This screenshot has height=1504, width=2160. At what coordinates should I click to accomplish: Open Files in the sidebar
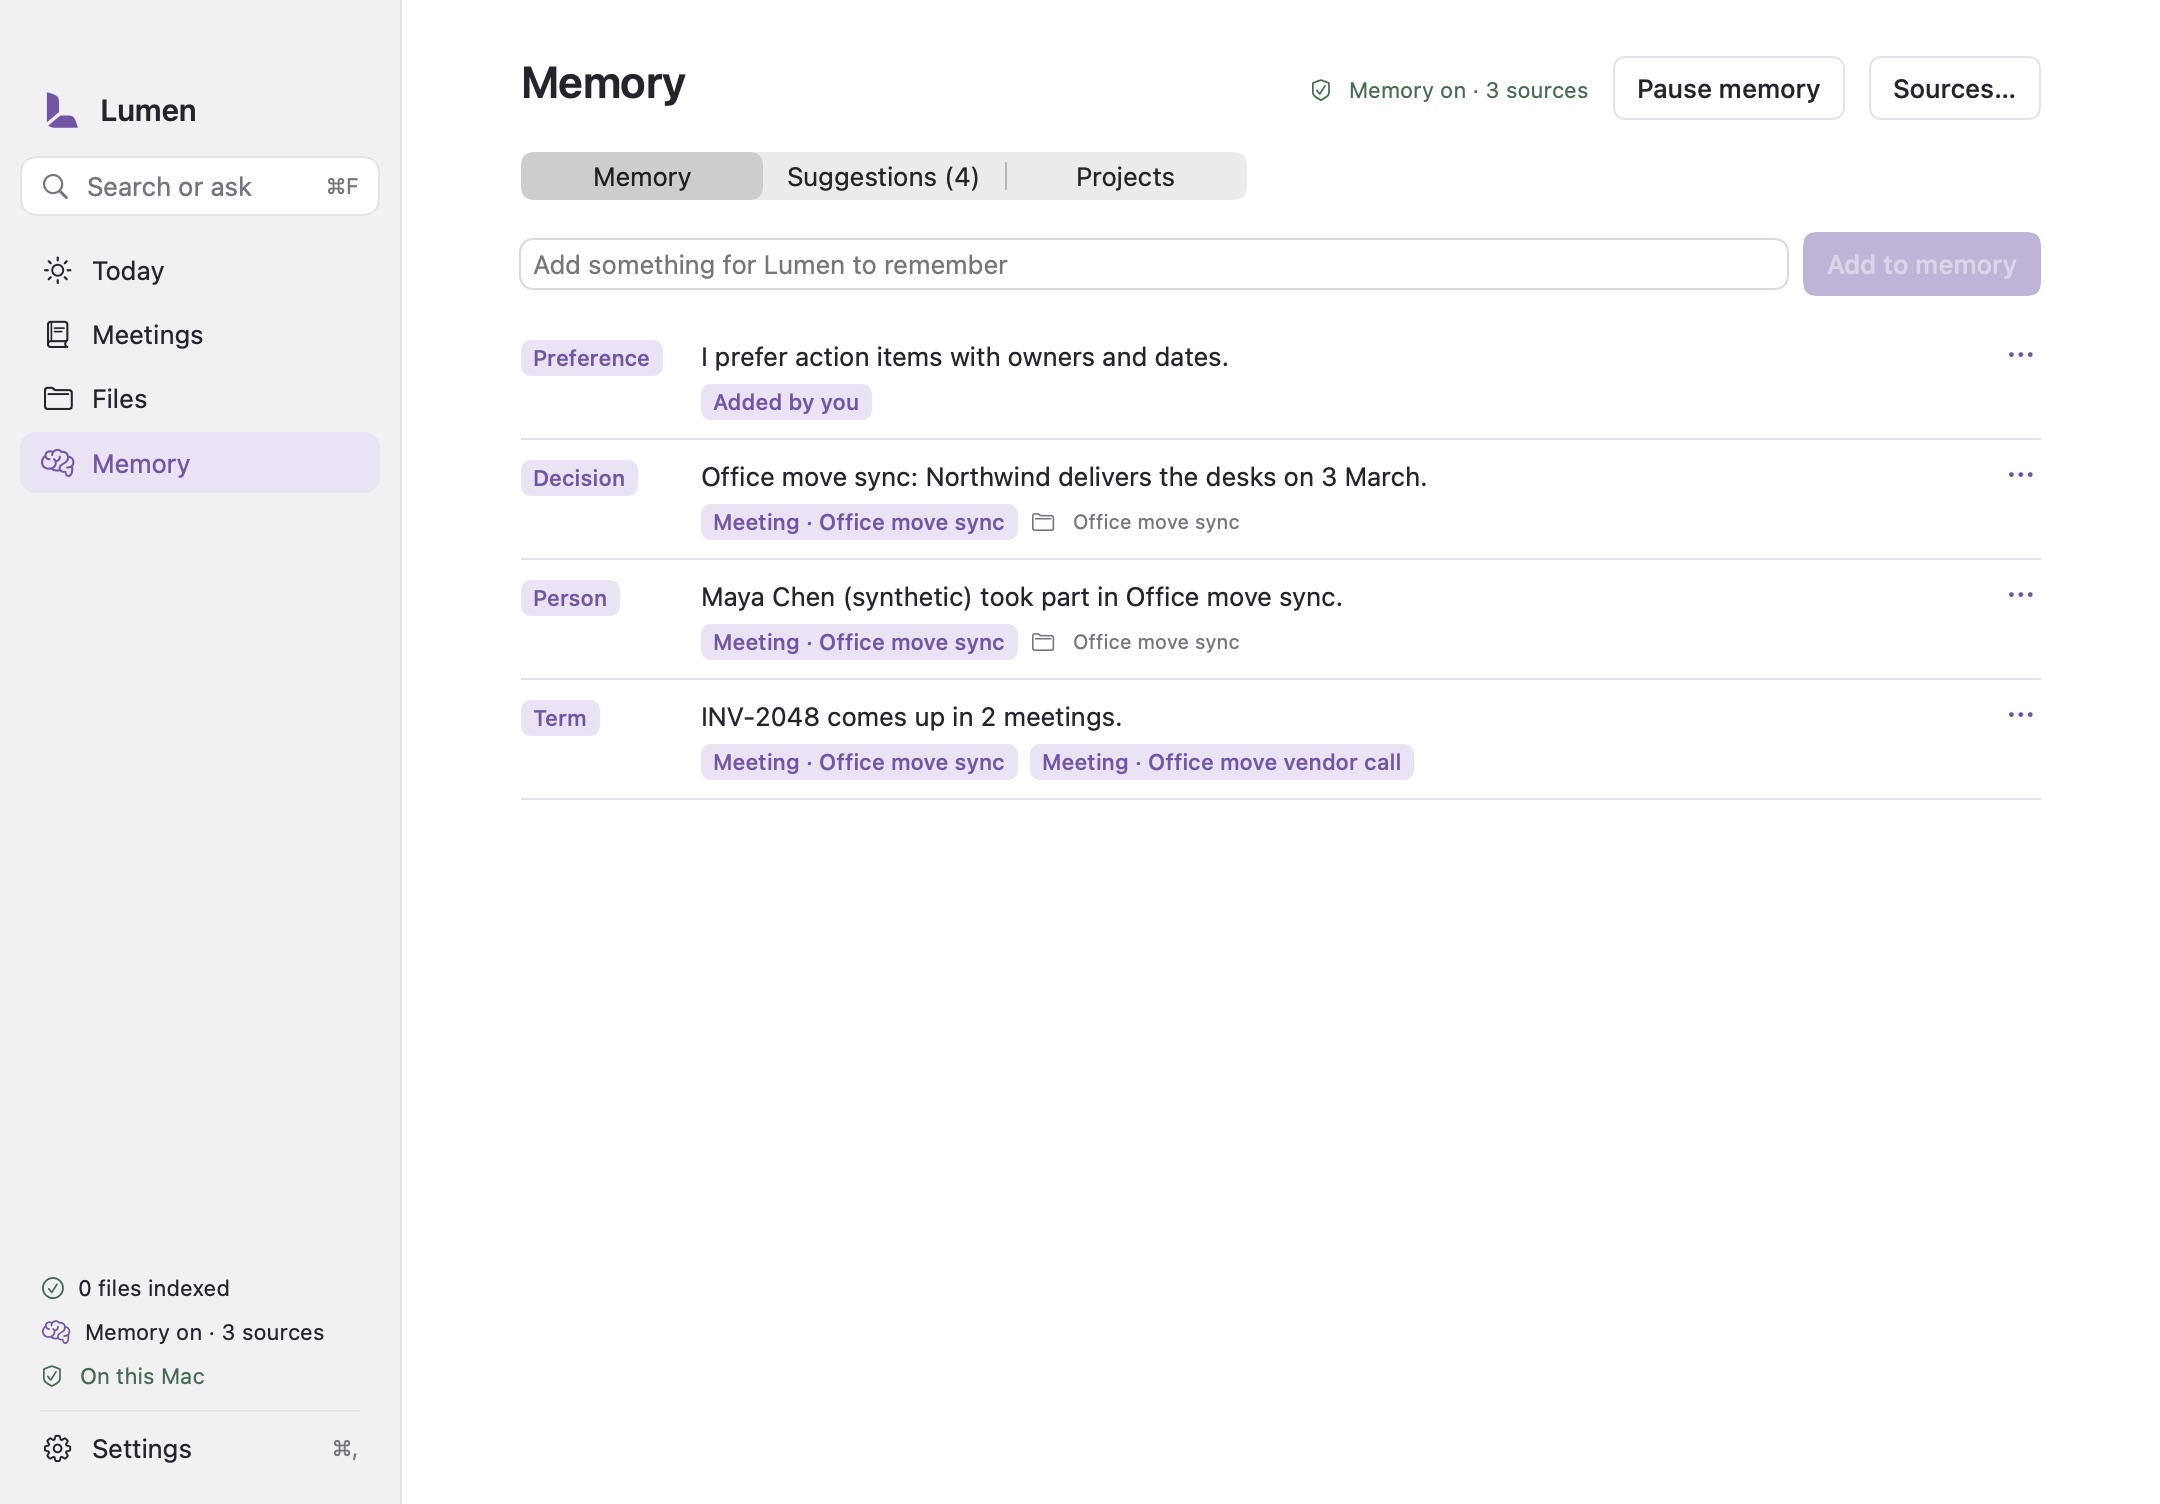pyautogui.click(x=200, y=398)
